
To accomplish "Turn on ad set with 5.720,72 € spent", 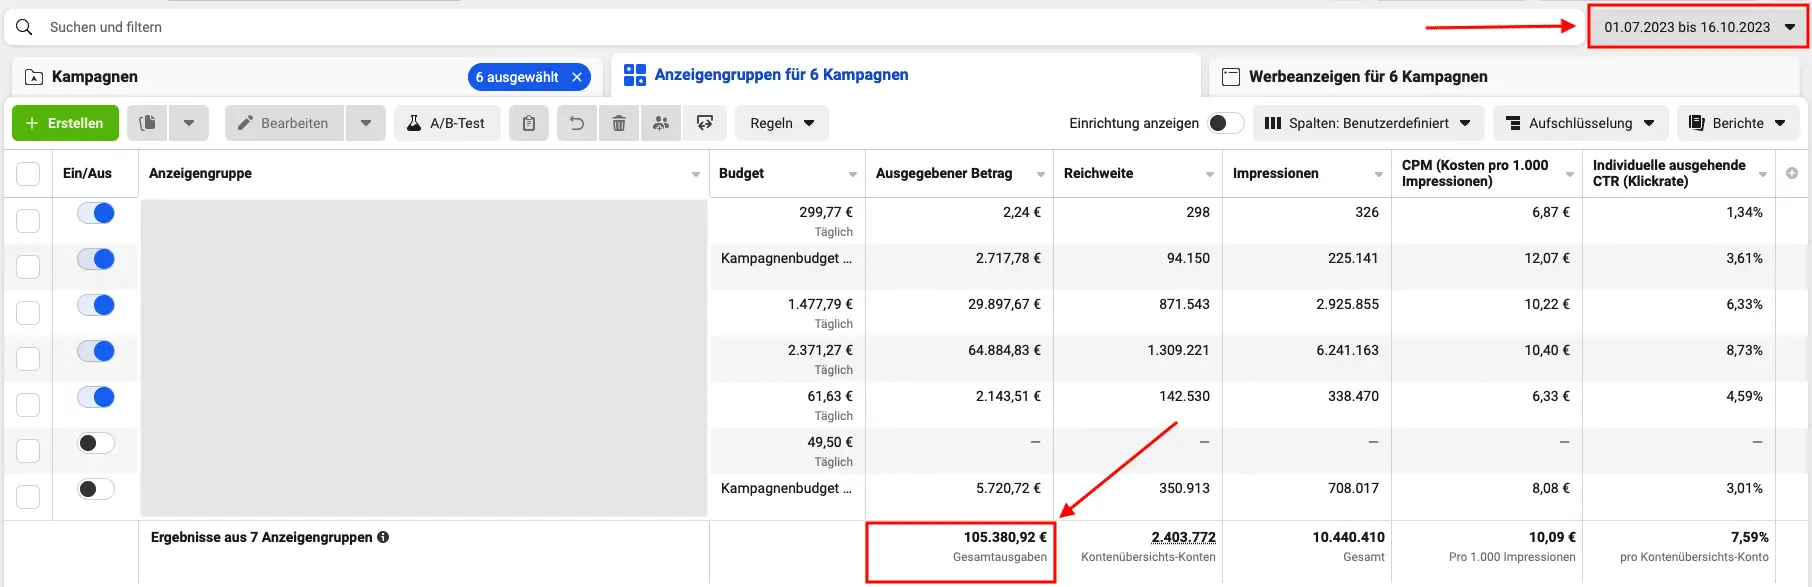I will click(96, 489).
